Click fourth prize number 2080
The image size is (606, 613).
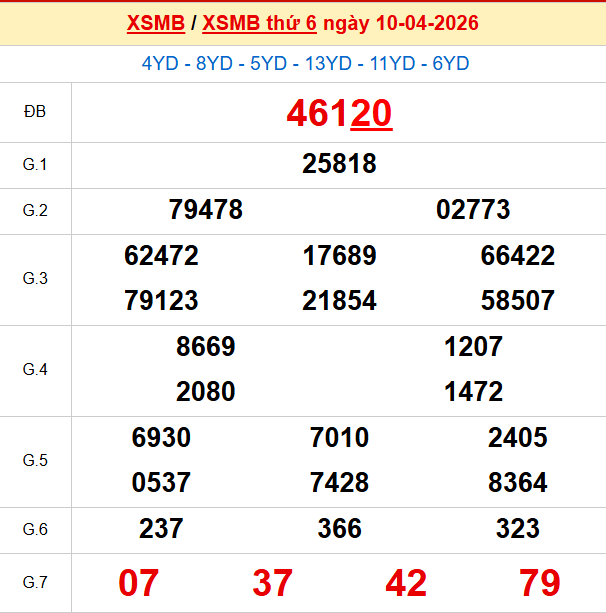click(x=205, y=392)
